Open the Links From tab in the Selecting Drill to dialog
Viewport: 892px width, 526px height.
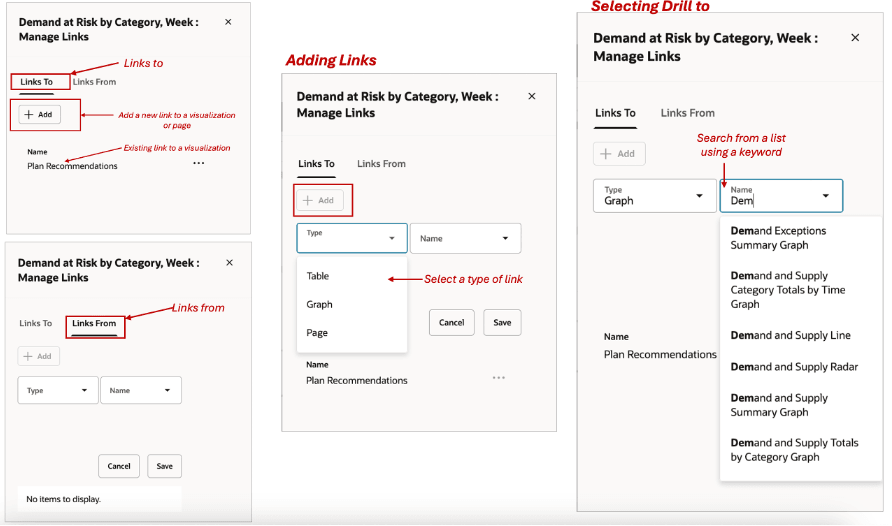pos(687,113)
